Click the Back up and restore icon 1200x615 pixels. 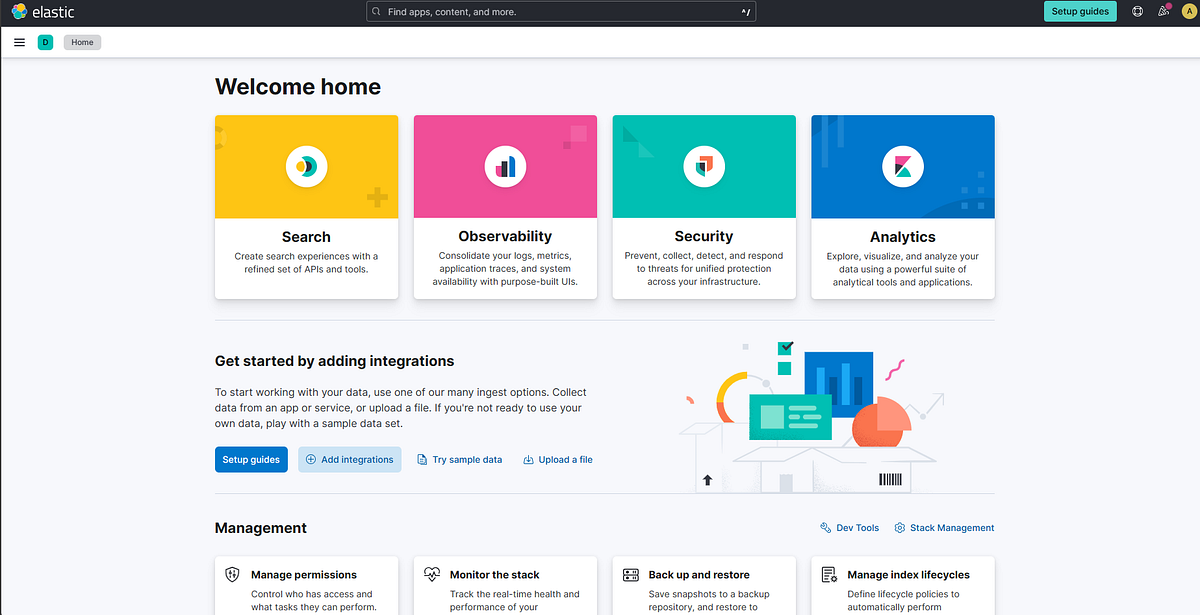point(630,574)
